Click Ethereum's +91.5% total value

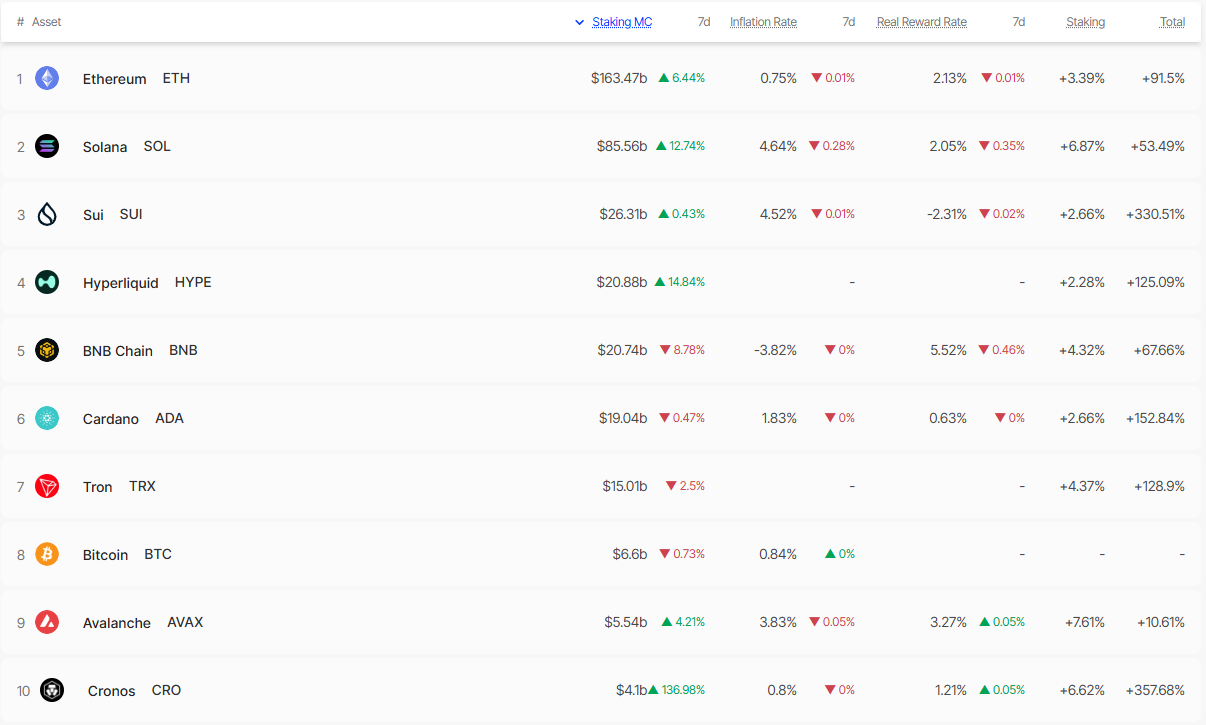[1163, 78]
